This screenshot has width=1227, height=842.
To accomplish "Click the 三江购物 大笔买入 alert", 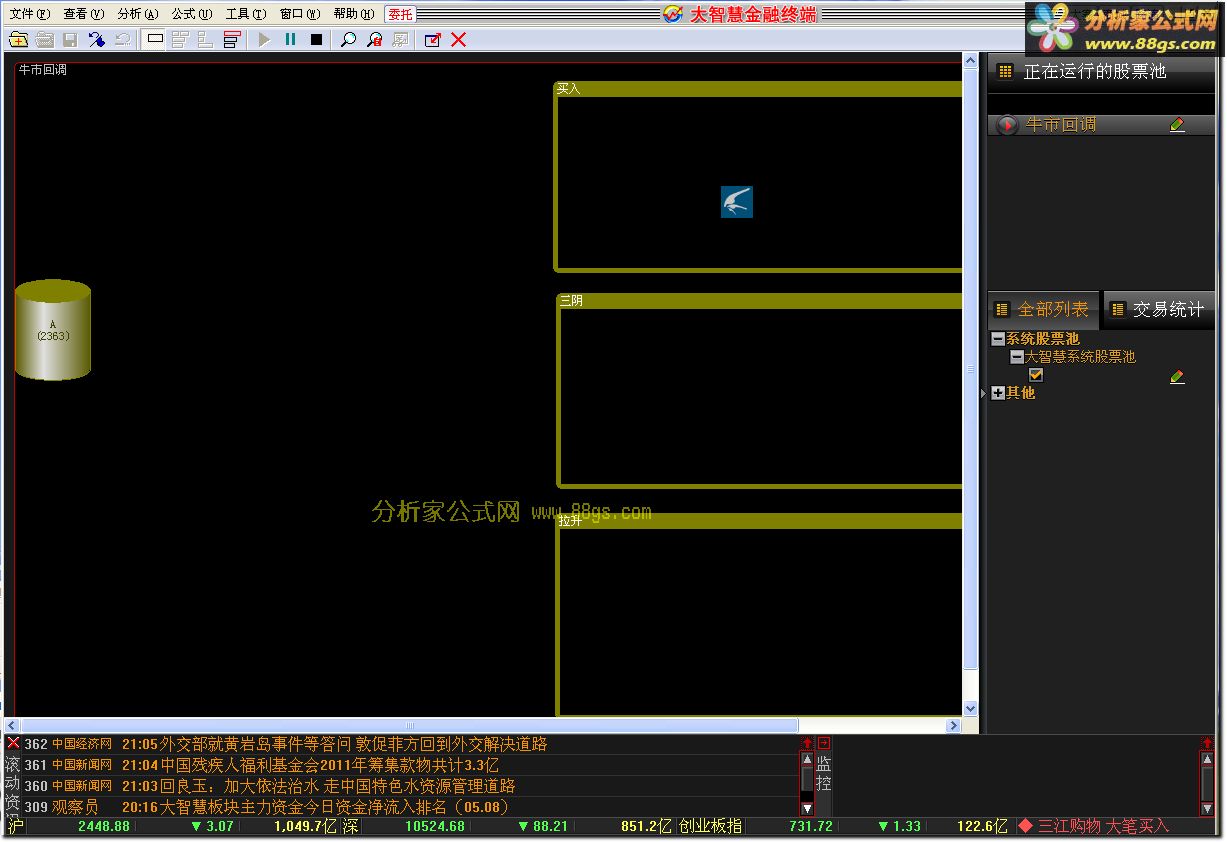I will pos(1093,826).
